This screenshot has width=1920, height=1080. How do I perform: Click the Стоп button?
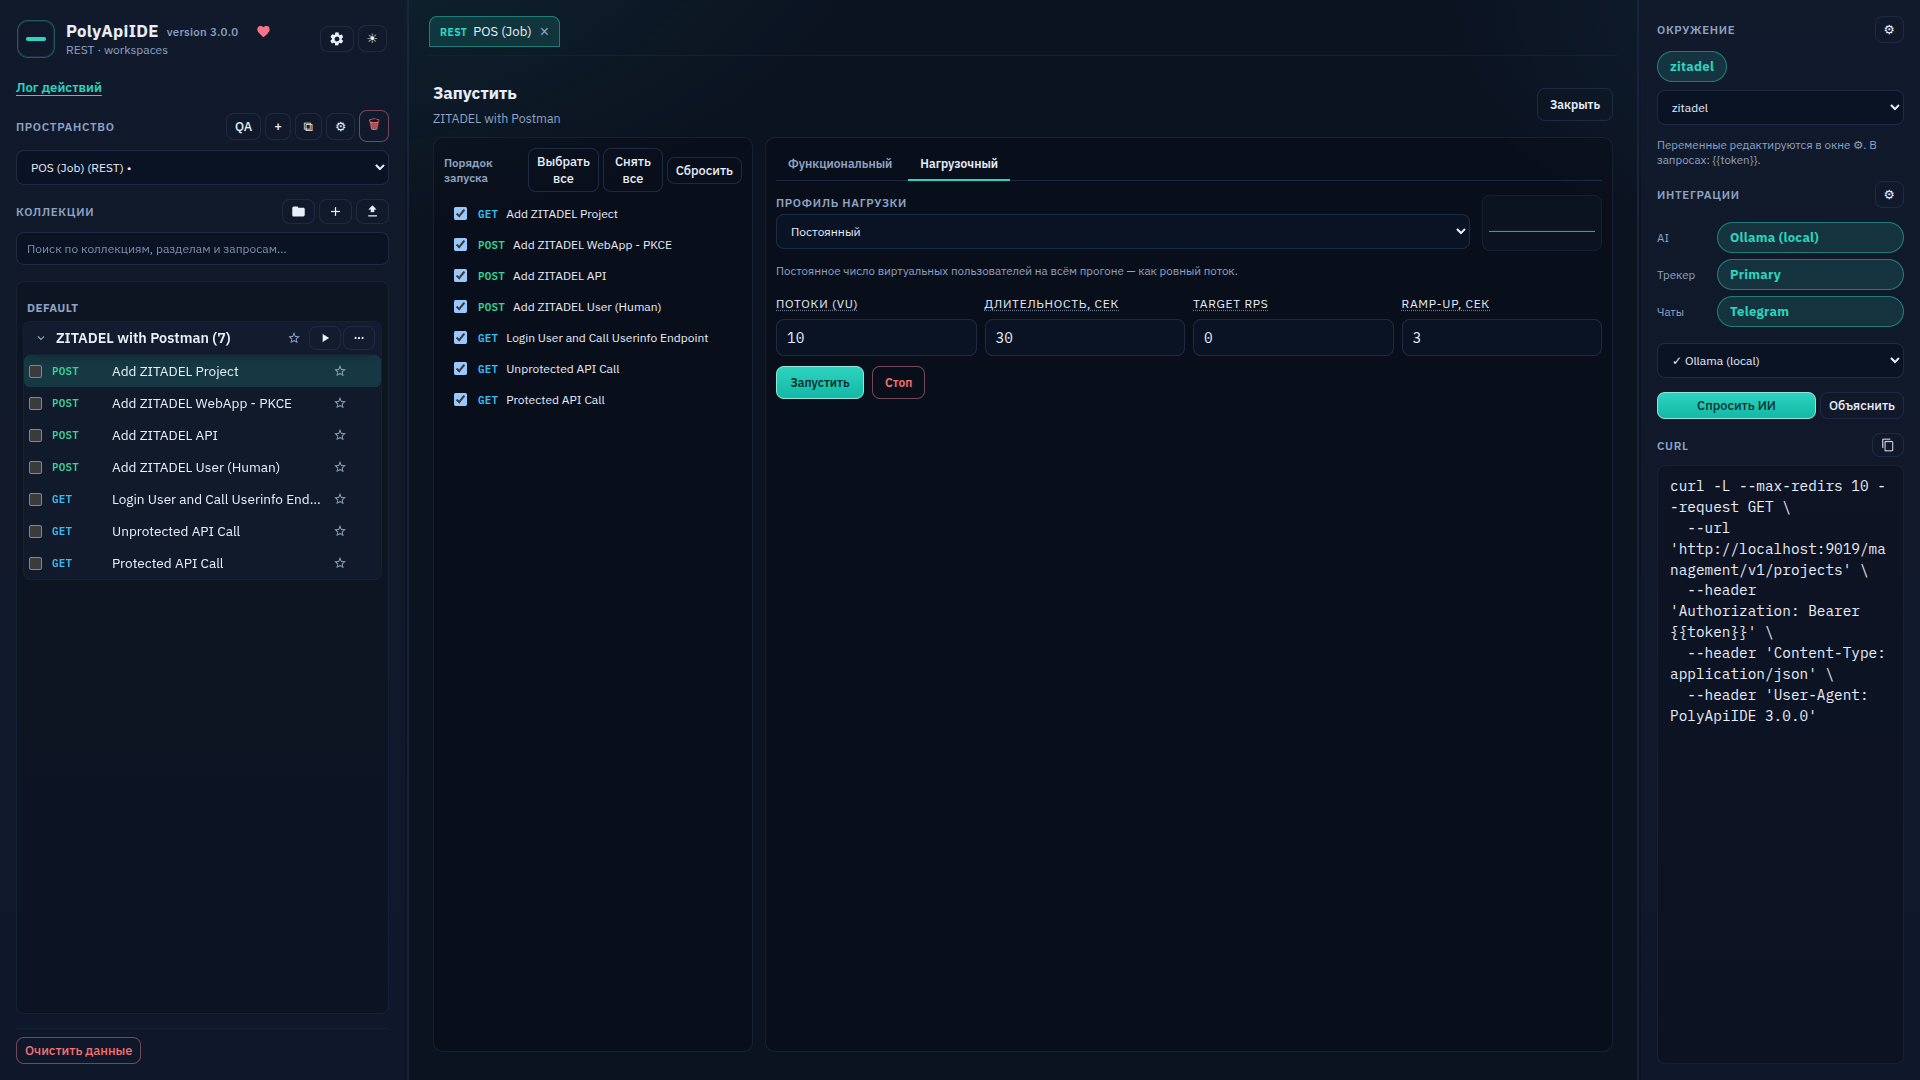[x=898, y=383]
